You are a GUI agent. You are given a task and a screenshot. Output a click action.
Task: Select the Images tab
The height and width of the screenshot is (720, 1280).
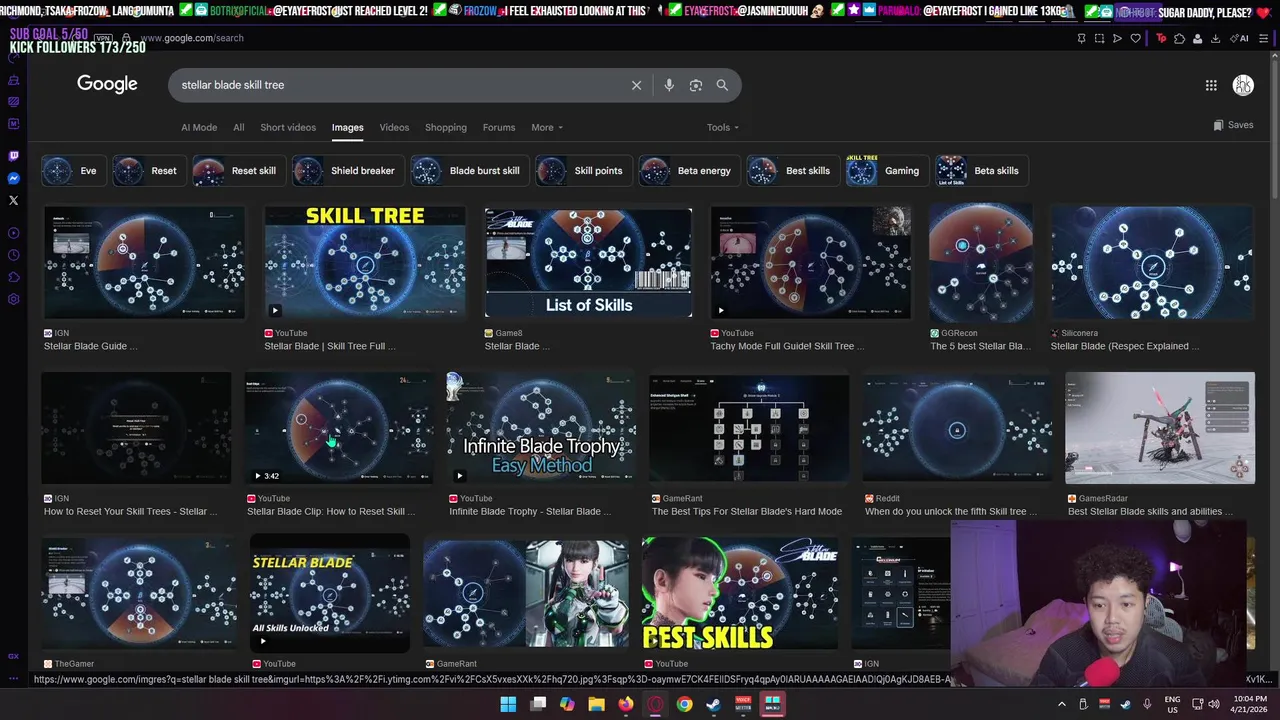[x=348, y=127]
